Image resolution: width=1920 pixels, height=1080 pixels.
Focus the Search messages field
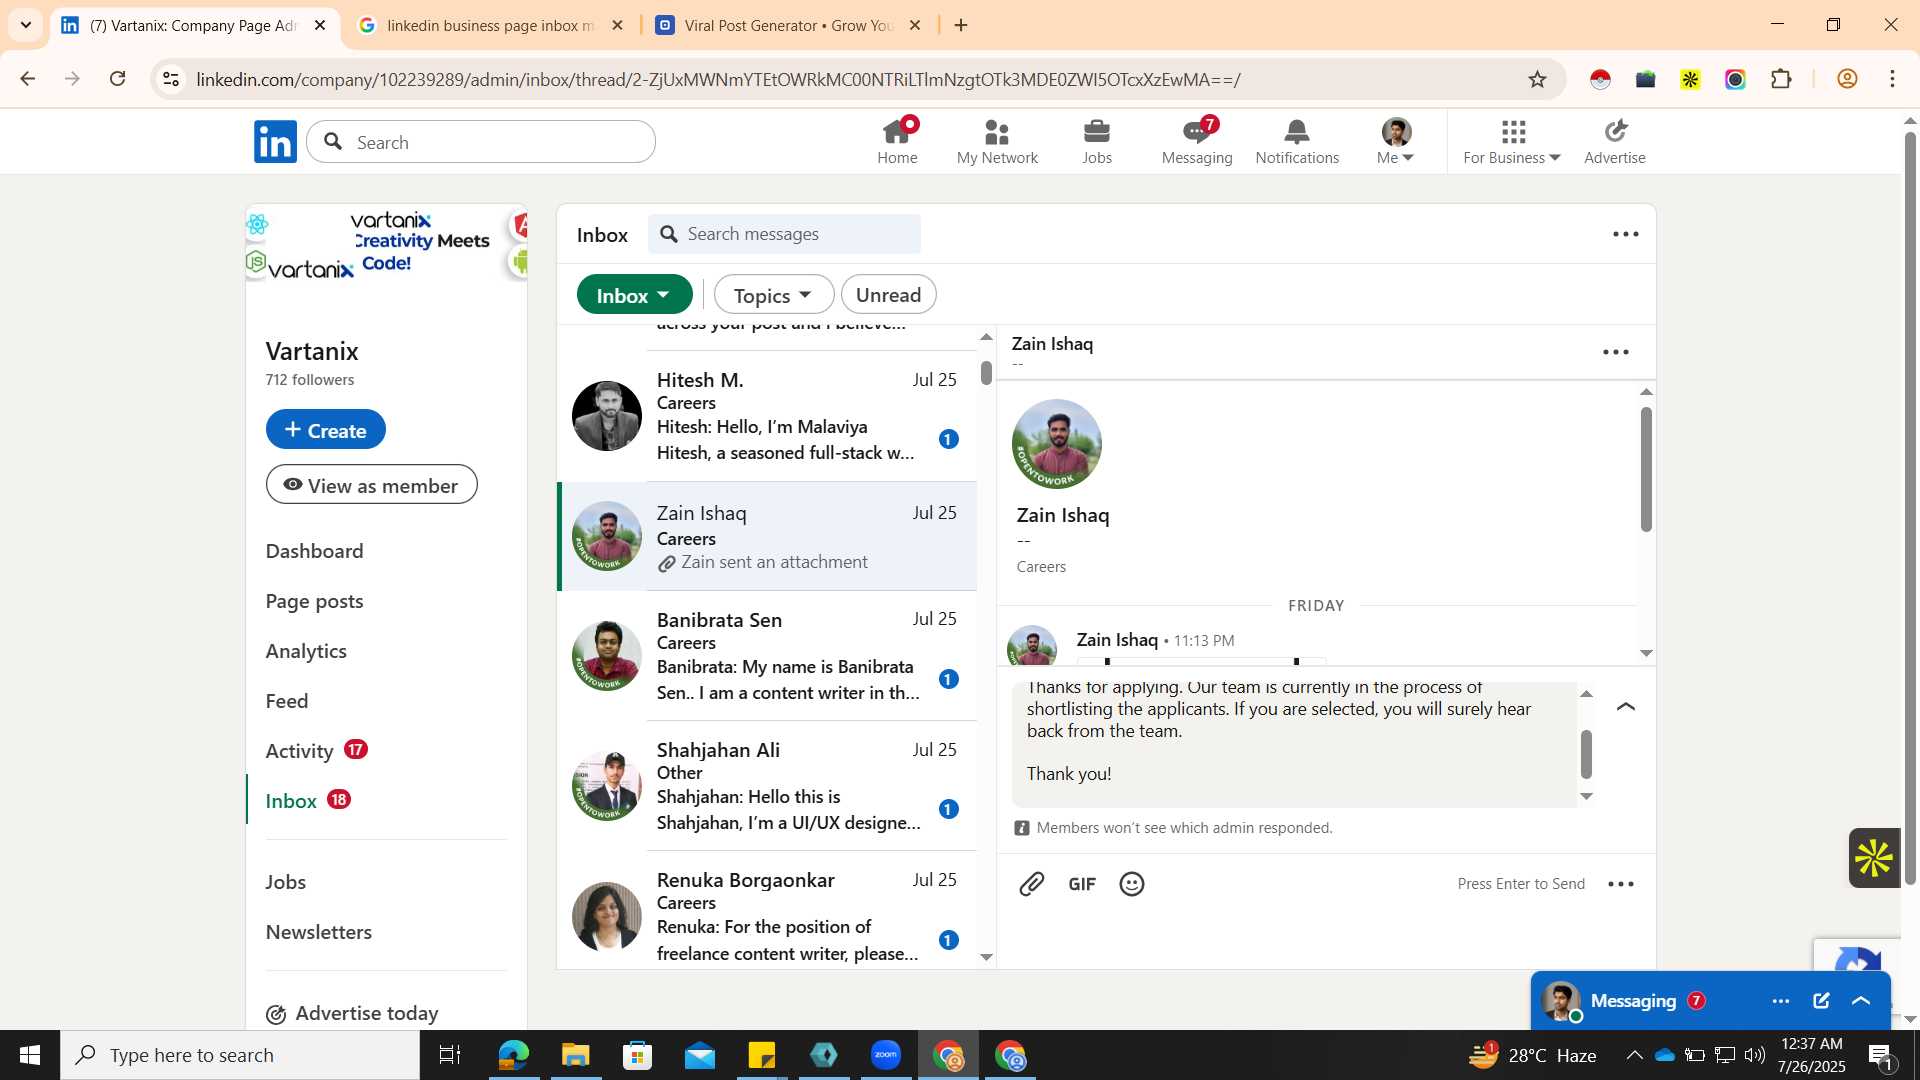point(784,234)
